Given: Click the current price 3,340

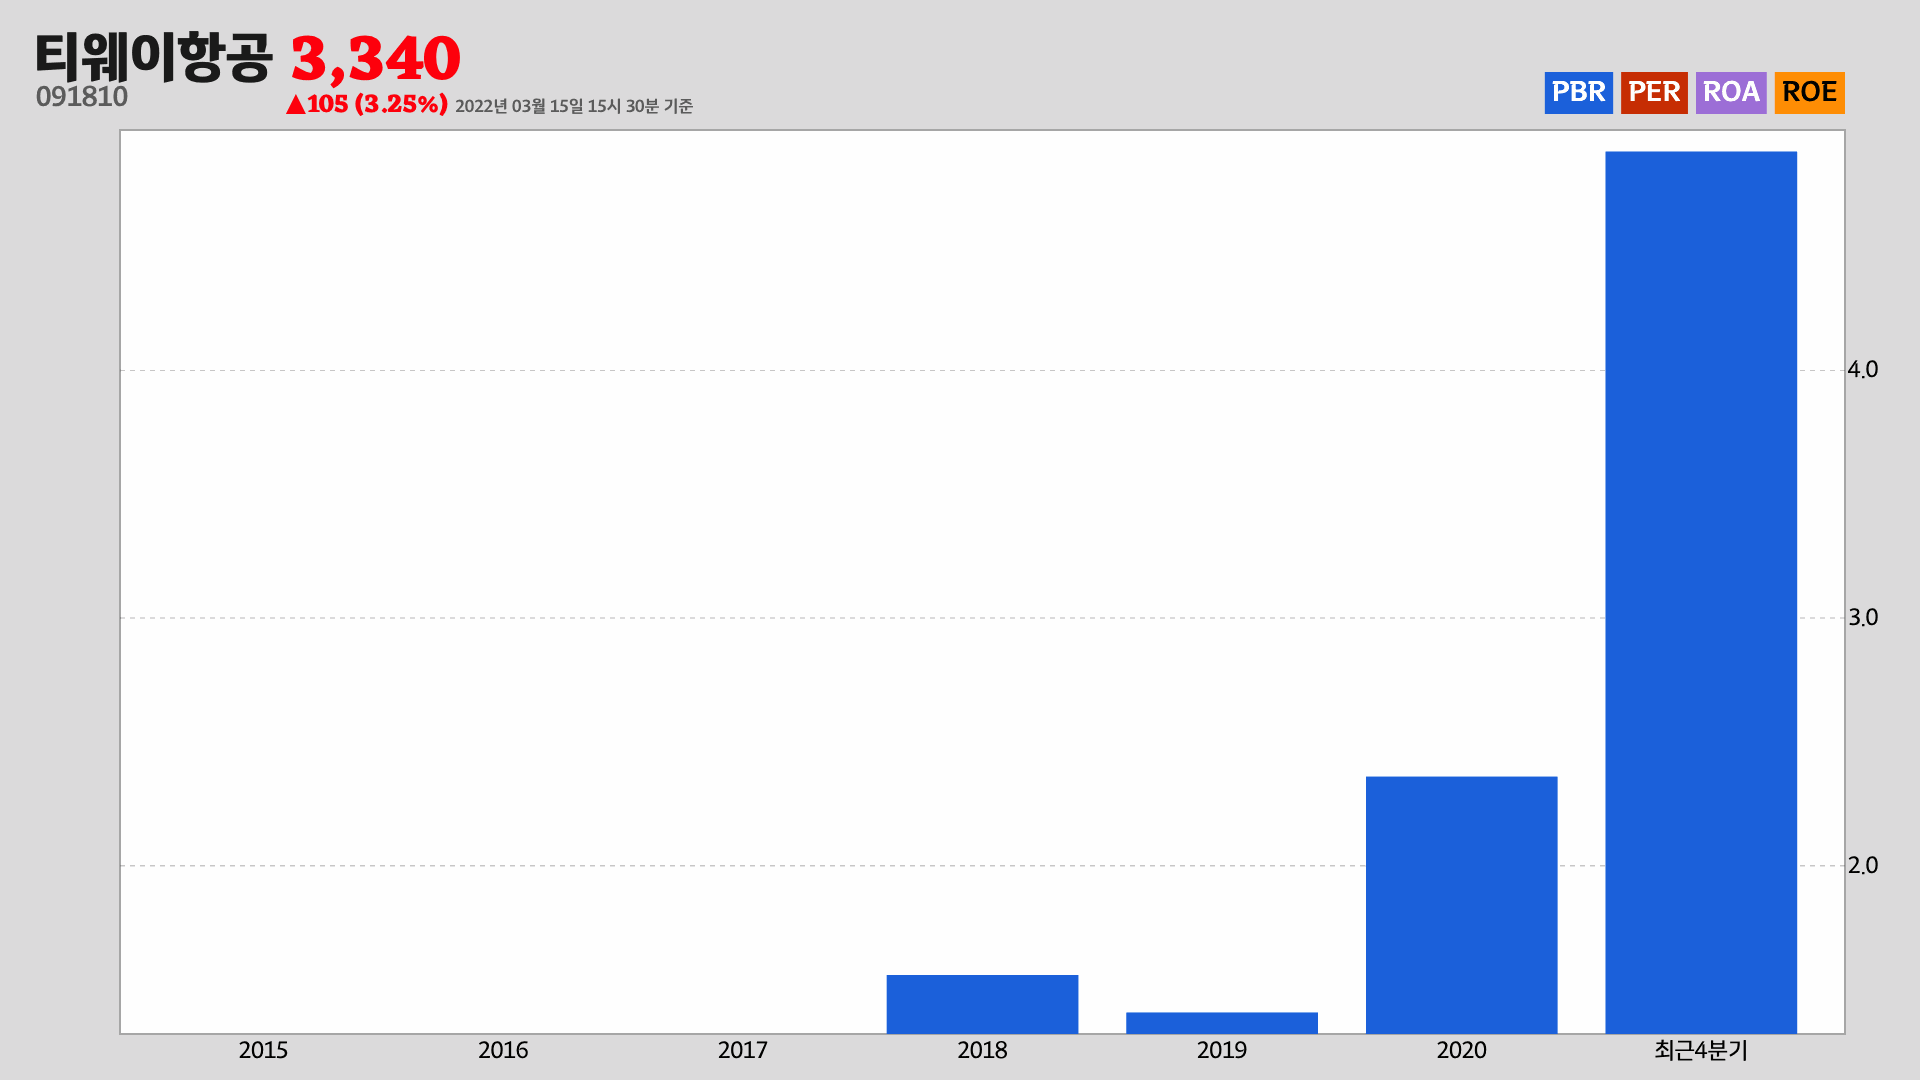Looking at the screenshot, I should 376,58.
